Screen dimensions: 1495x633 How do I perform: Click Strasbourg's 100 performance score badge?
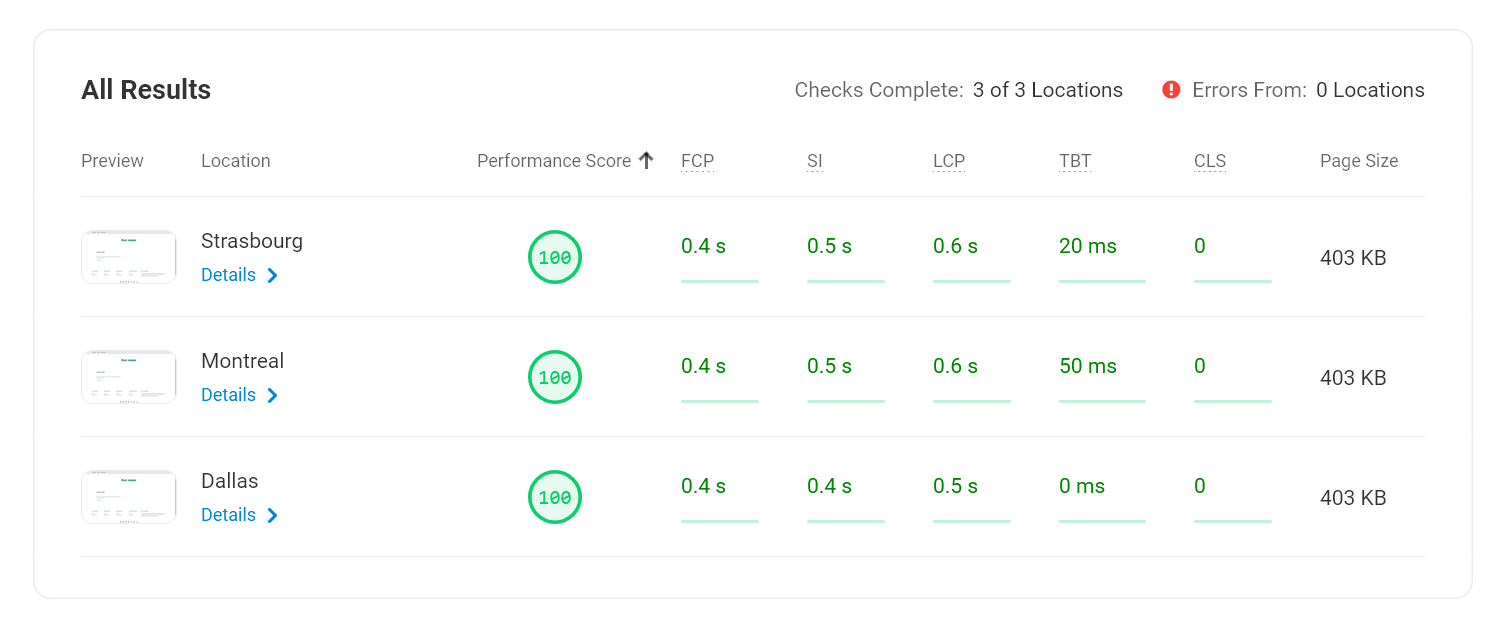tap(555, 257)
